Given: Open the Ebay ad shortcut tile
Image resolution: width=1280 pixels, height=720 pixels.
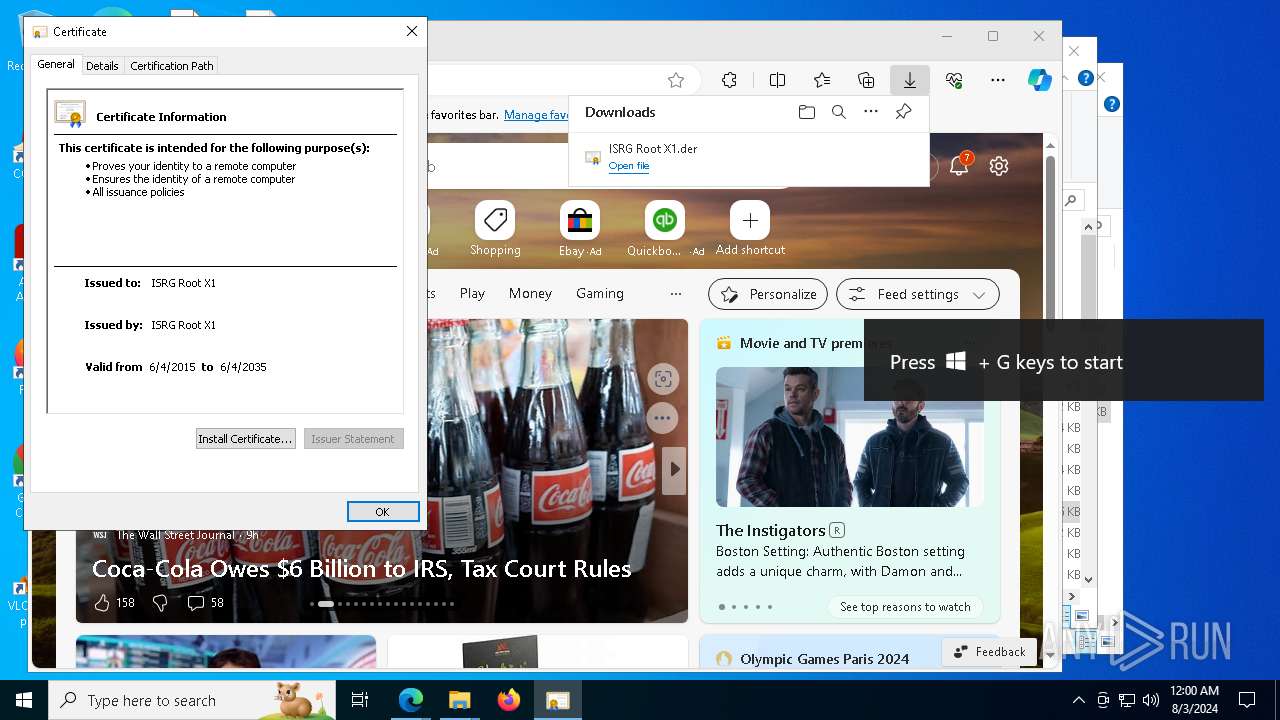Looking at the screenshot, I should [x=580, y=229].
